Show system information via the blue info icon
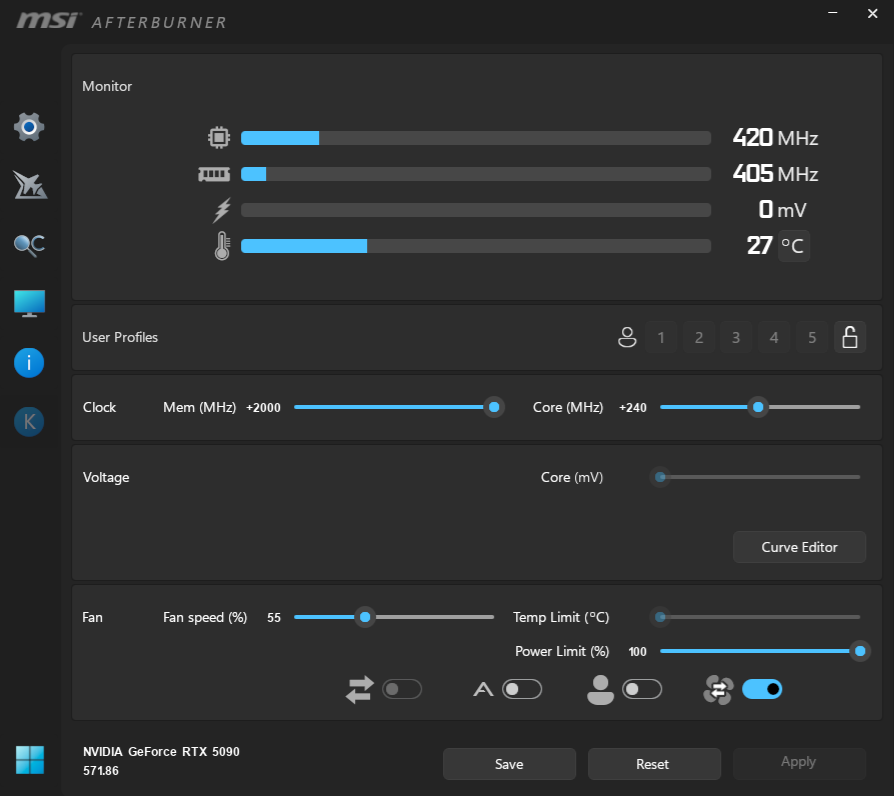The image size is (894, 796). (29, 363)
